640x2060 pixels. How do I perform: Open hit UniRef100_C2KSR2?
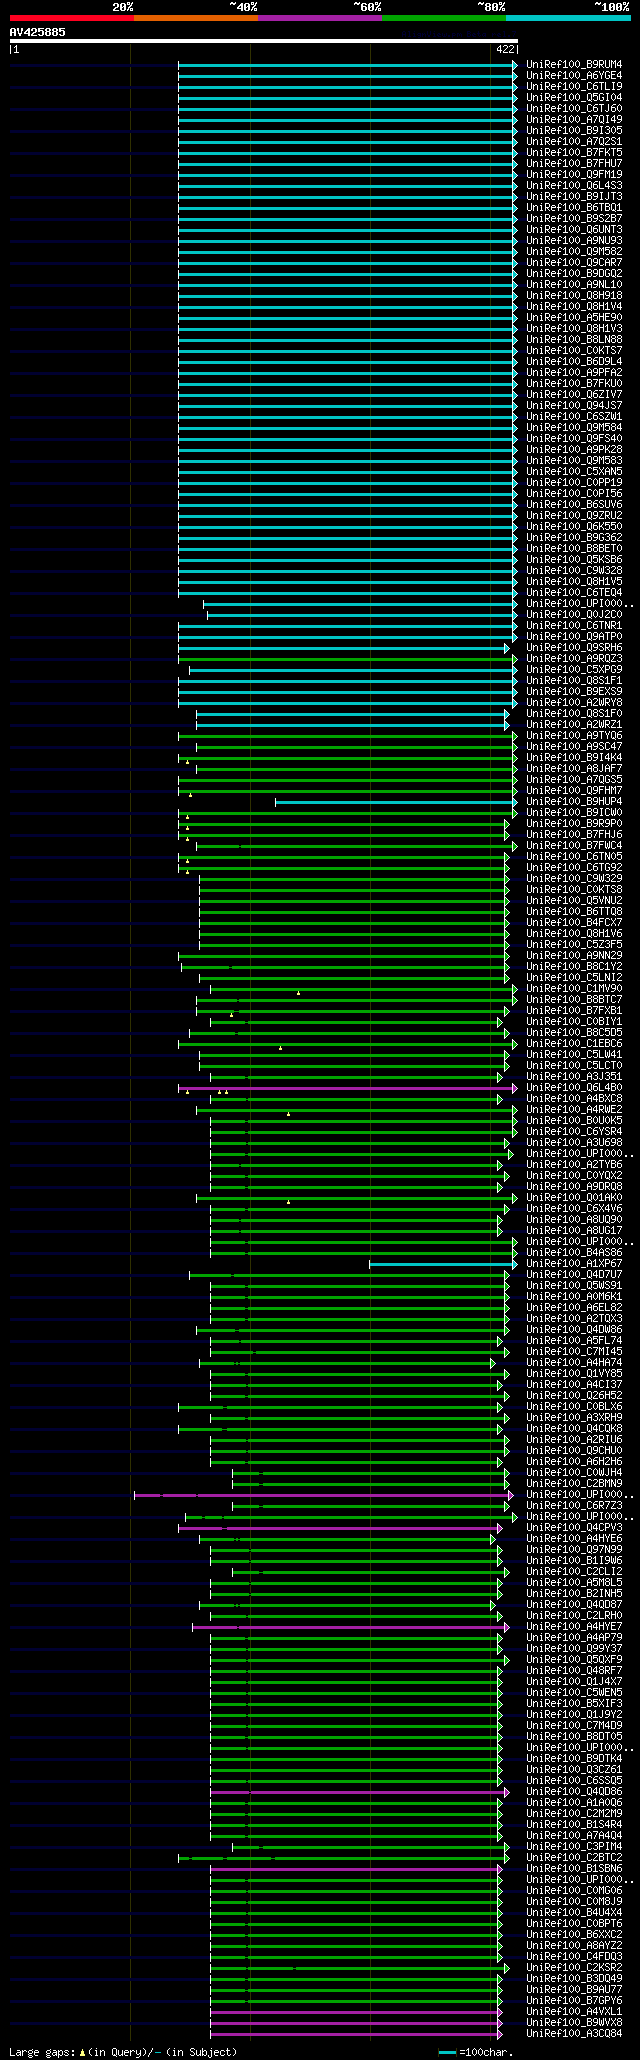(x=574, y=1968)
